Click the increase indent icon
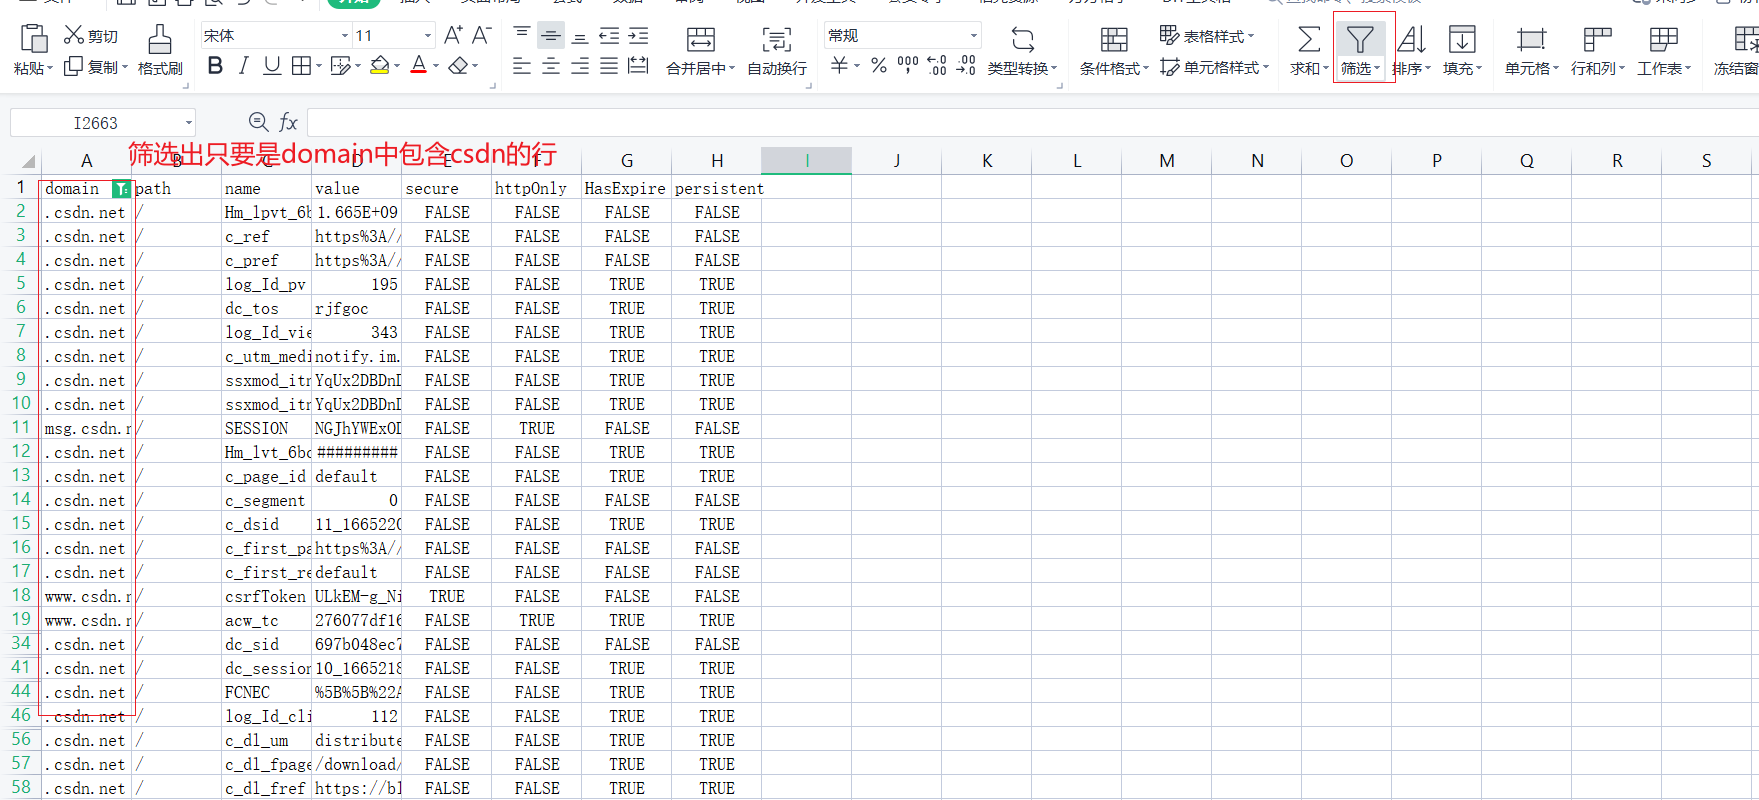The image size is (1759, 800). click(x=638, y=36)
